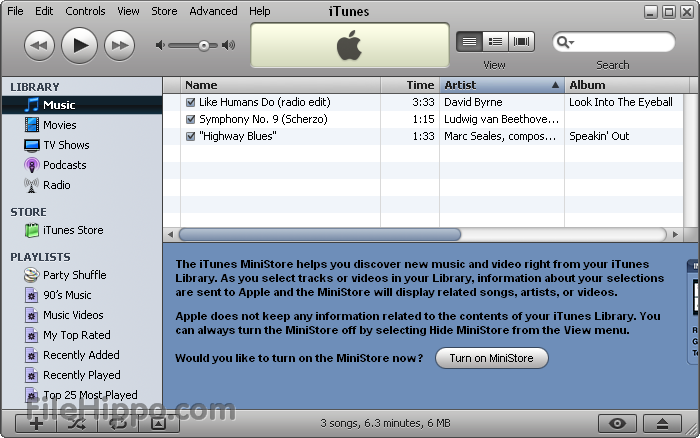The width and height of the screenshot is (700, 438).
Task: Click the scrollbar left arrow
Action: (x=170, y=234)
